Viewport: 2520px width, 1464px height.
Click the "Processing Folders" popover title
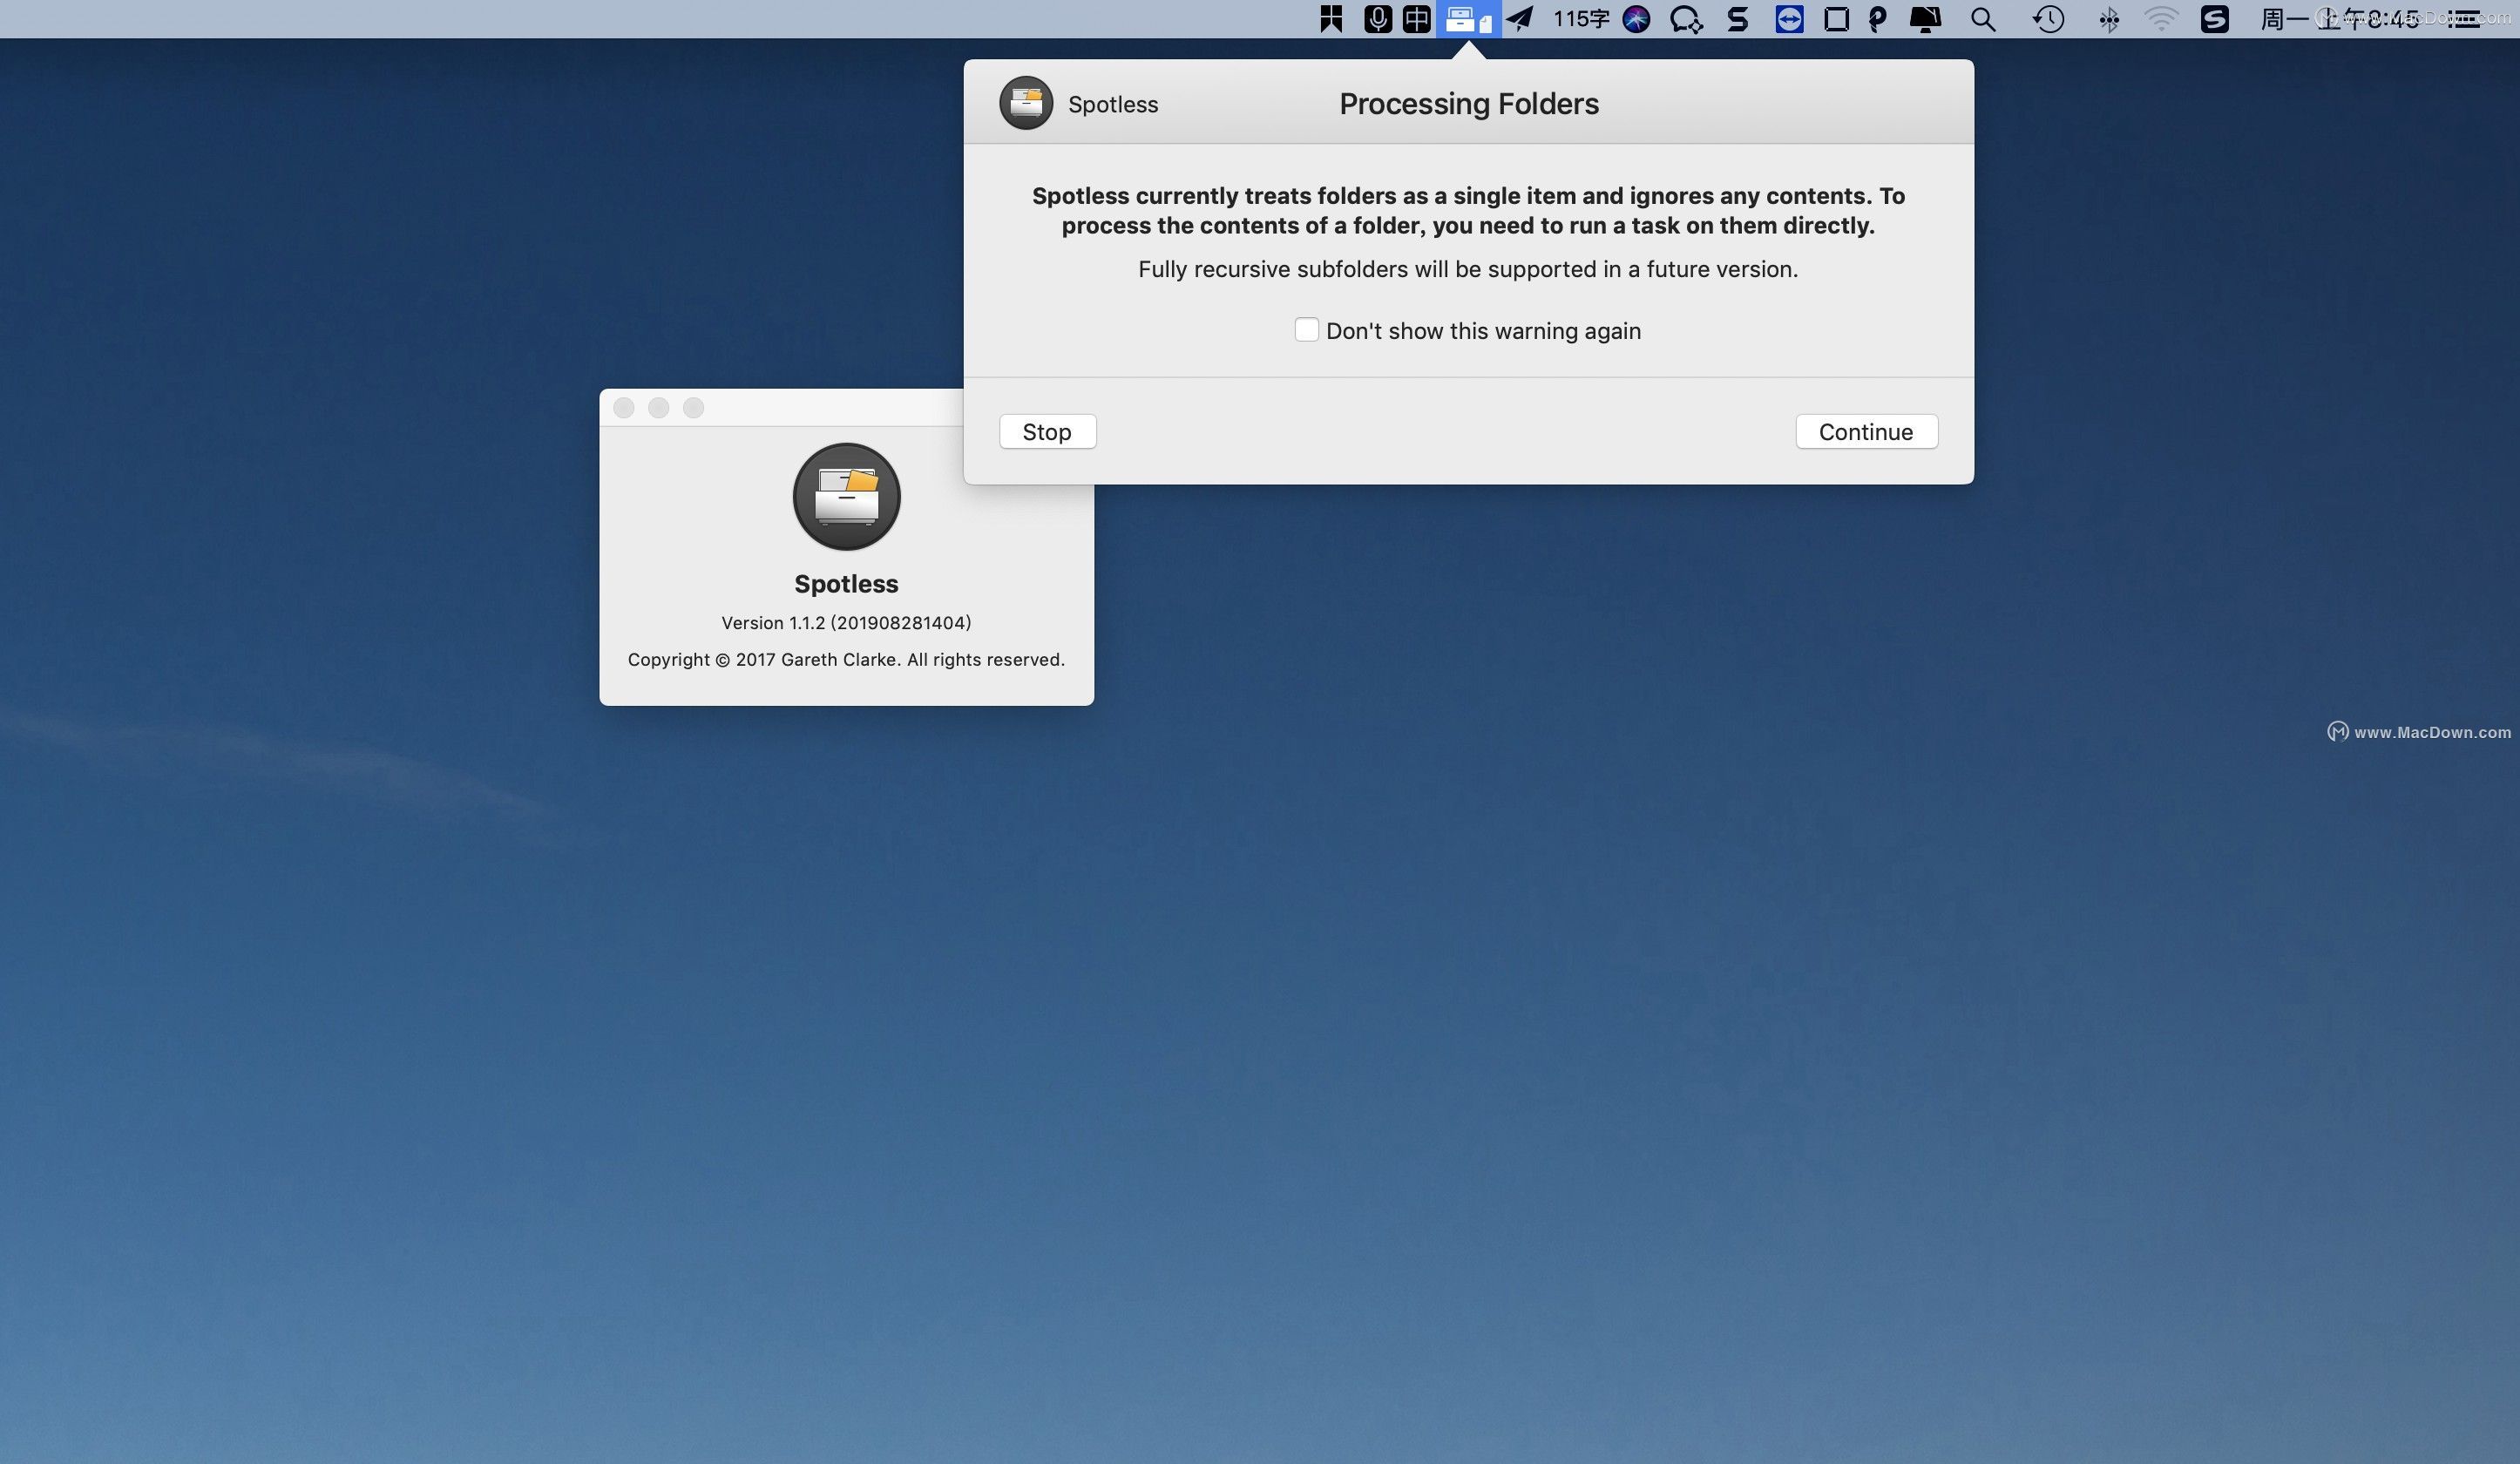[x=1469, y=104]
